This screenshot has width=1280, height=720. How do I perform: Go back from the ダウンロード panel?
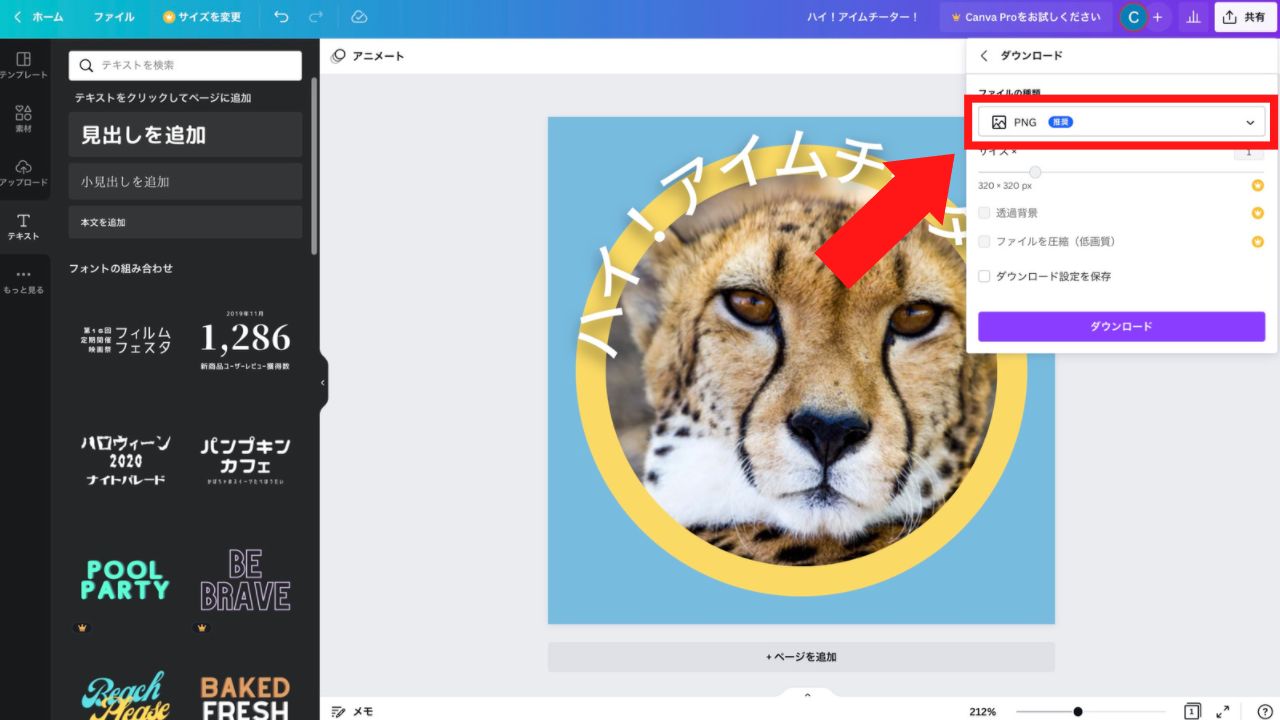[984, 56]
